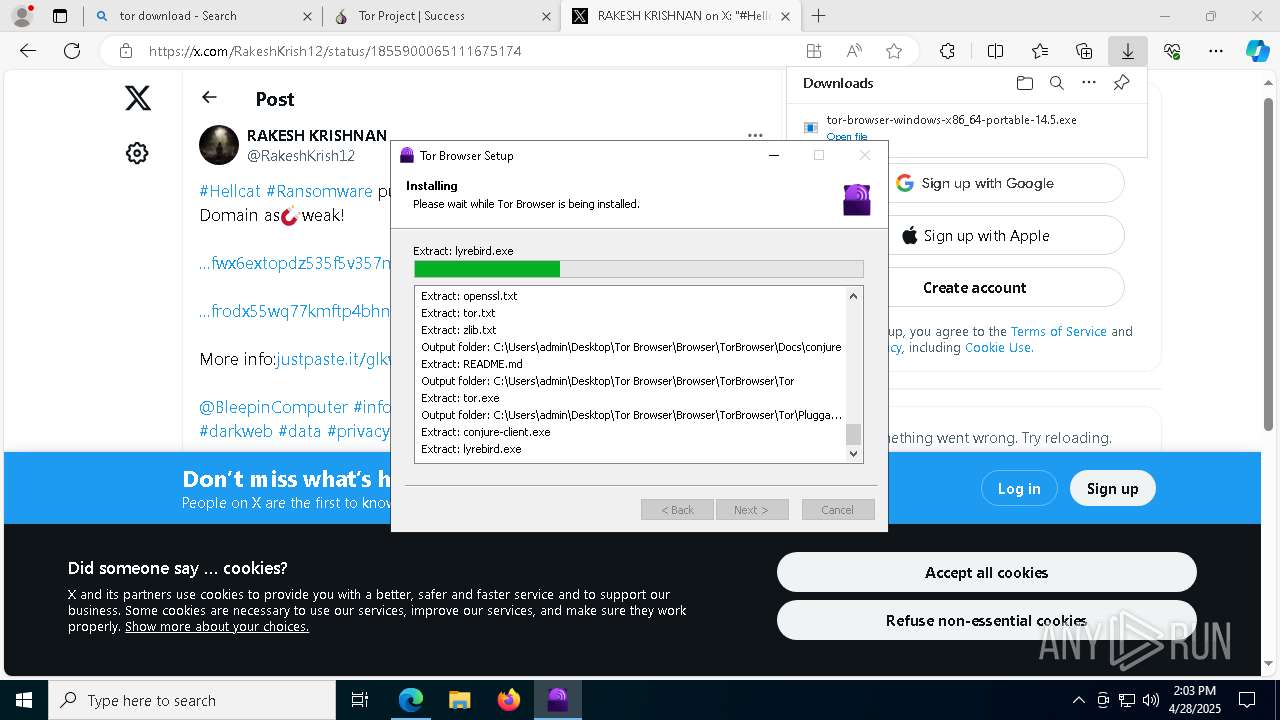1280x720 pixels.
Task: Click the #data hashtag
Action: click(300, 431)
